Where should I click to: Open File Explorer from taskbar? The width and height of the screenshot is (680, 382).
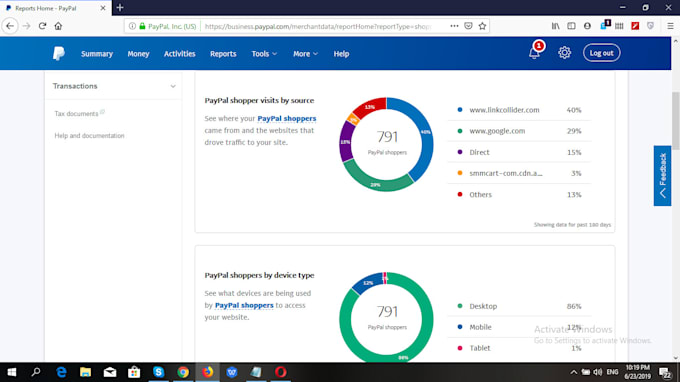[85, 372]
